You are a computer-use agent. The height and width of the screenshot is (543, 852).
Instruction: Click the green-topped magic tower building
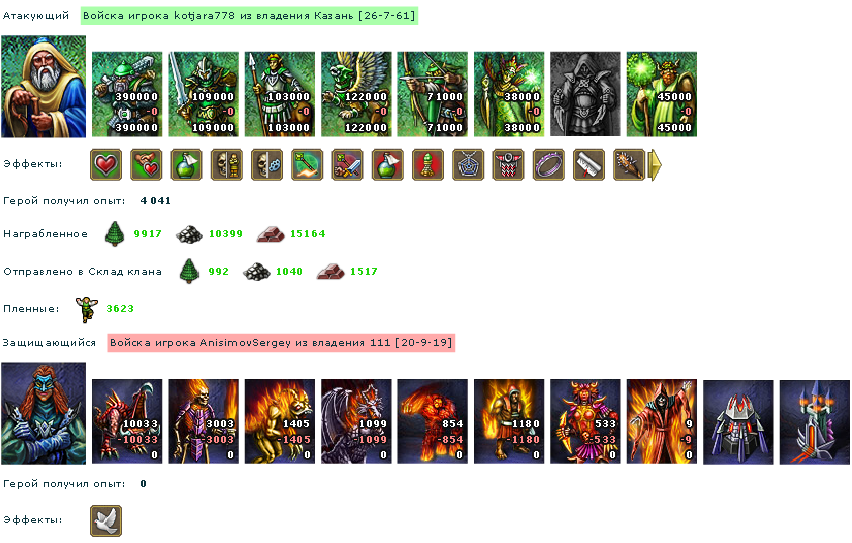pos(815,422)
